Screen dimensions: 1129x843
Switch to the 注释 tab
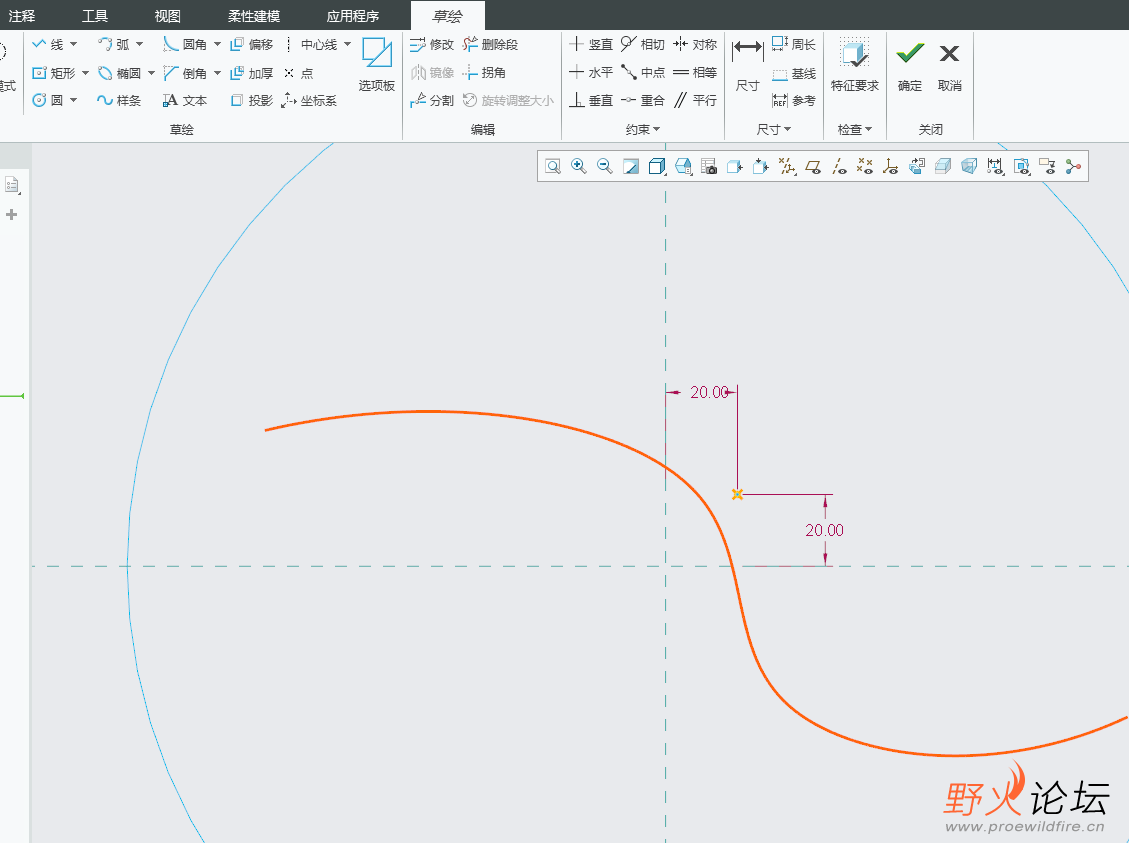click(22, 16)
